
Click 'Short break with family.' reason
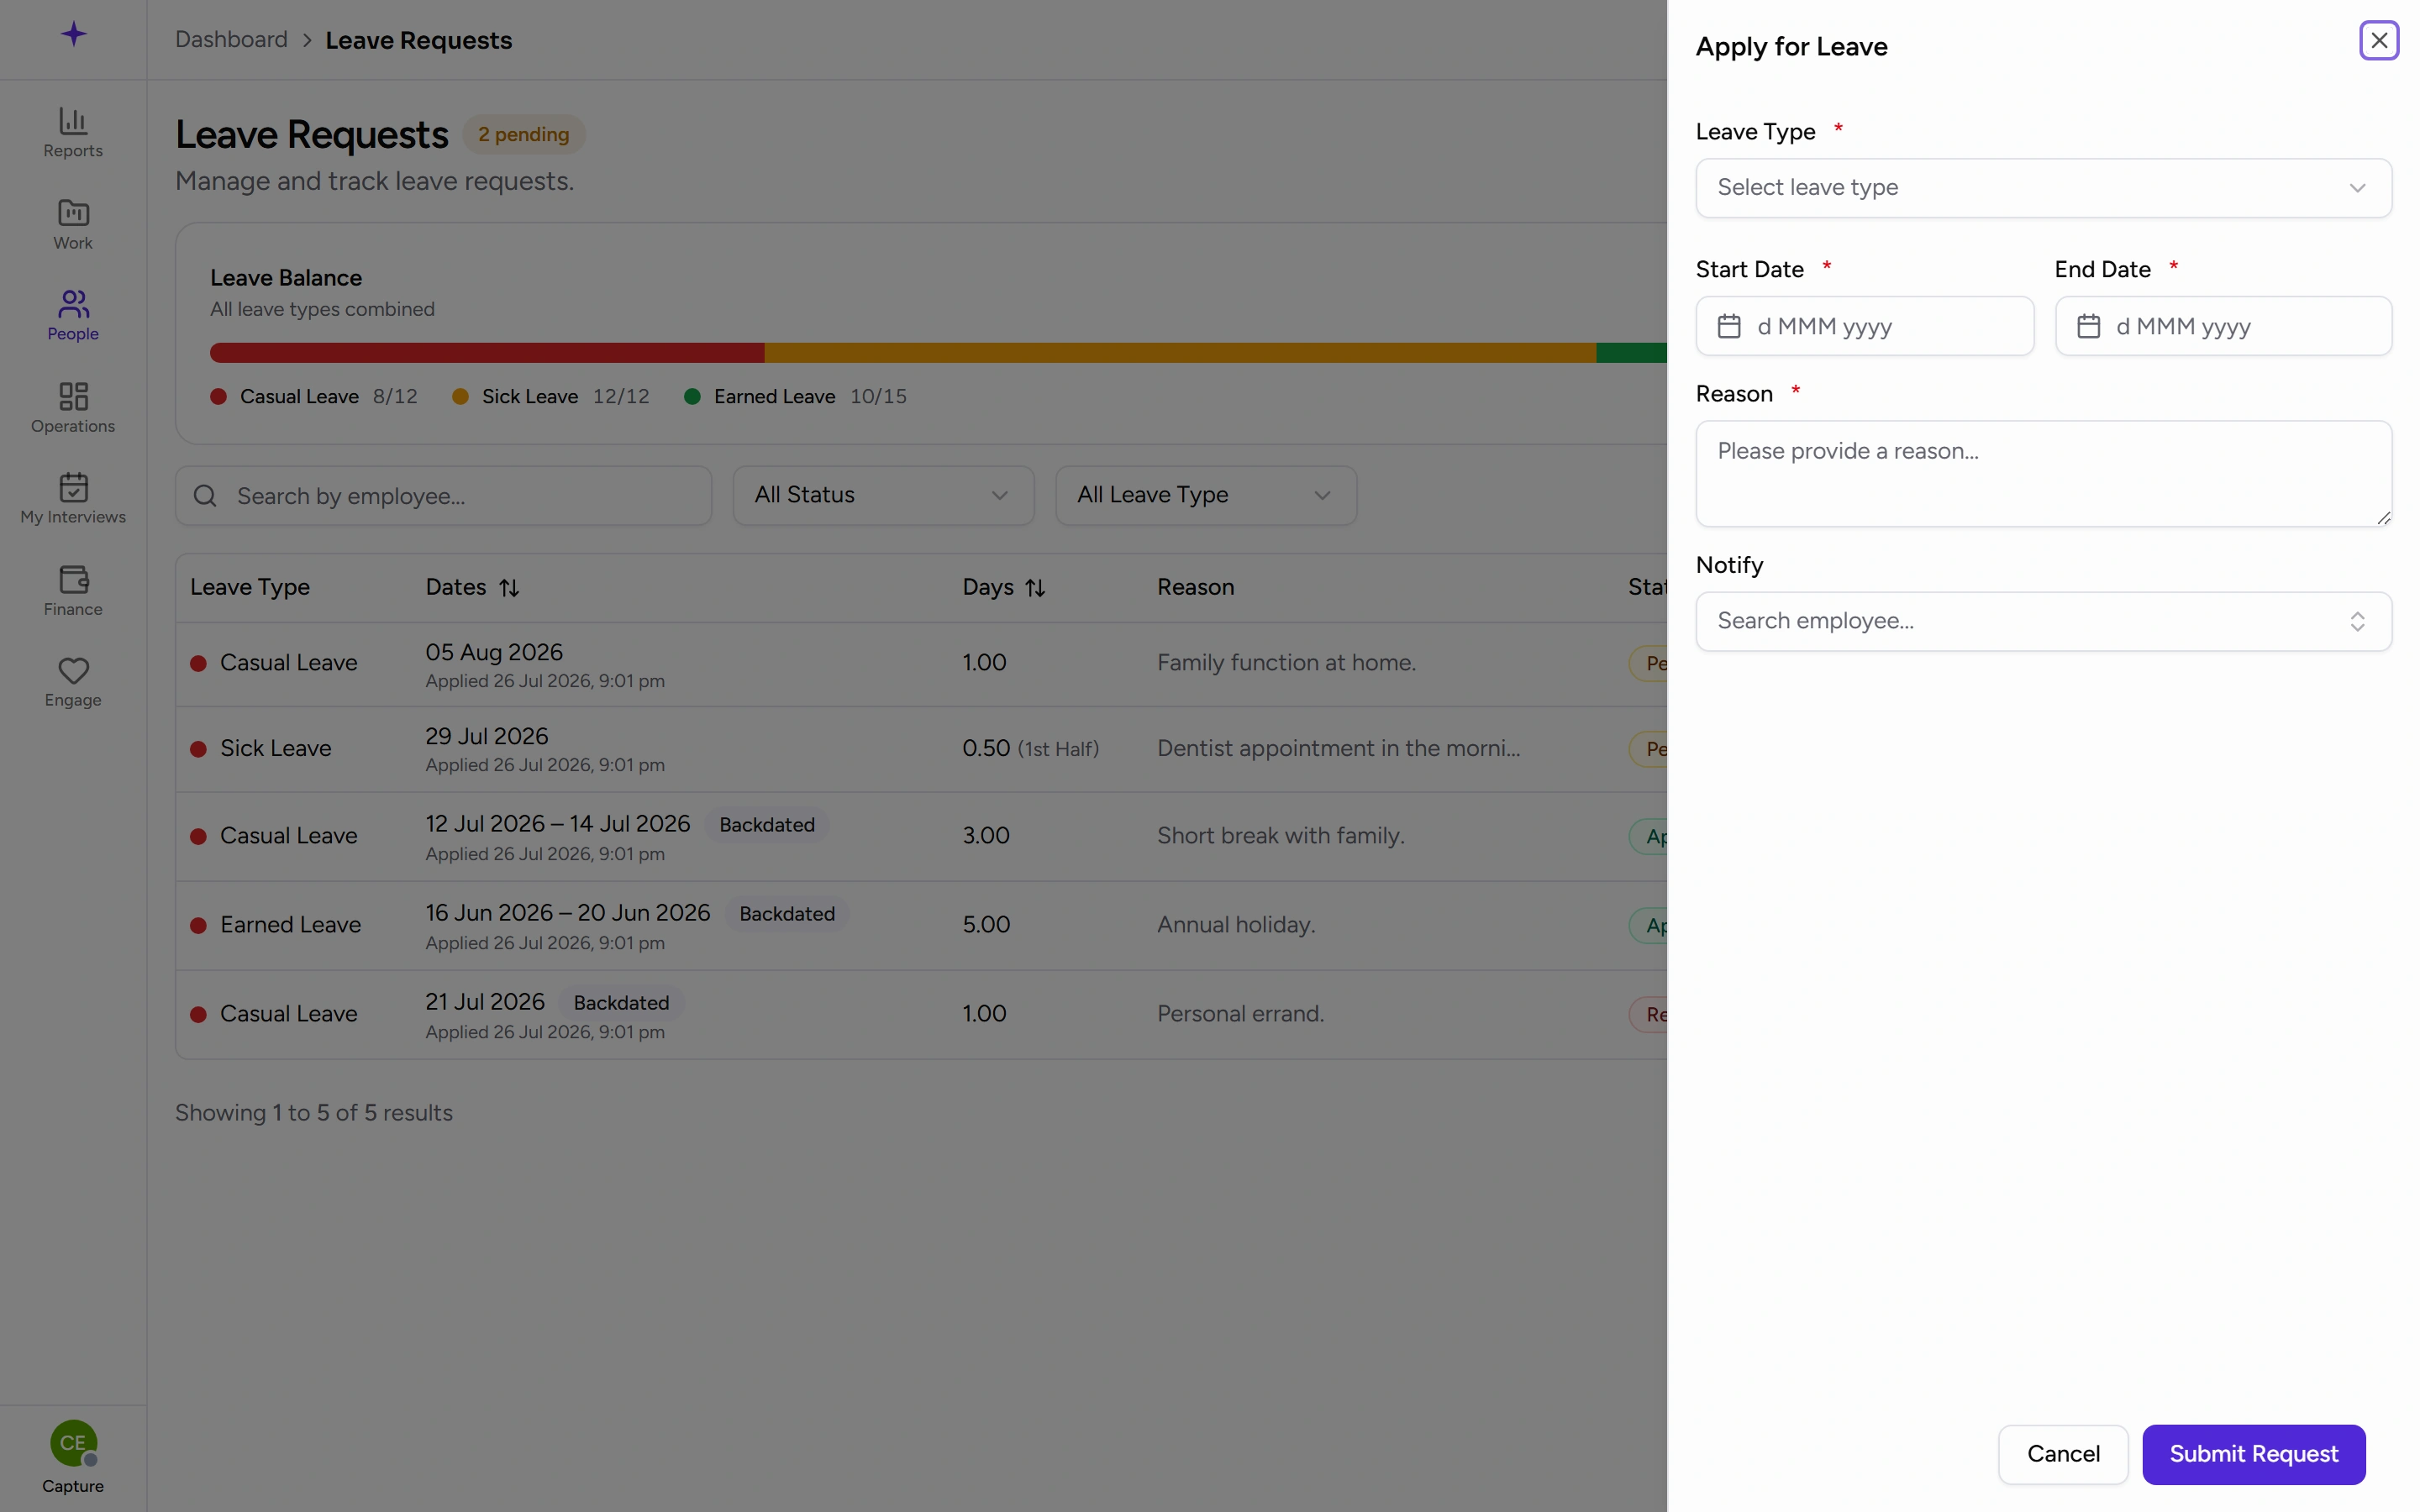[x=1280, y=836]
